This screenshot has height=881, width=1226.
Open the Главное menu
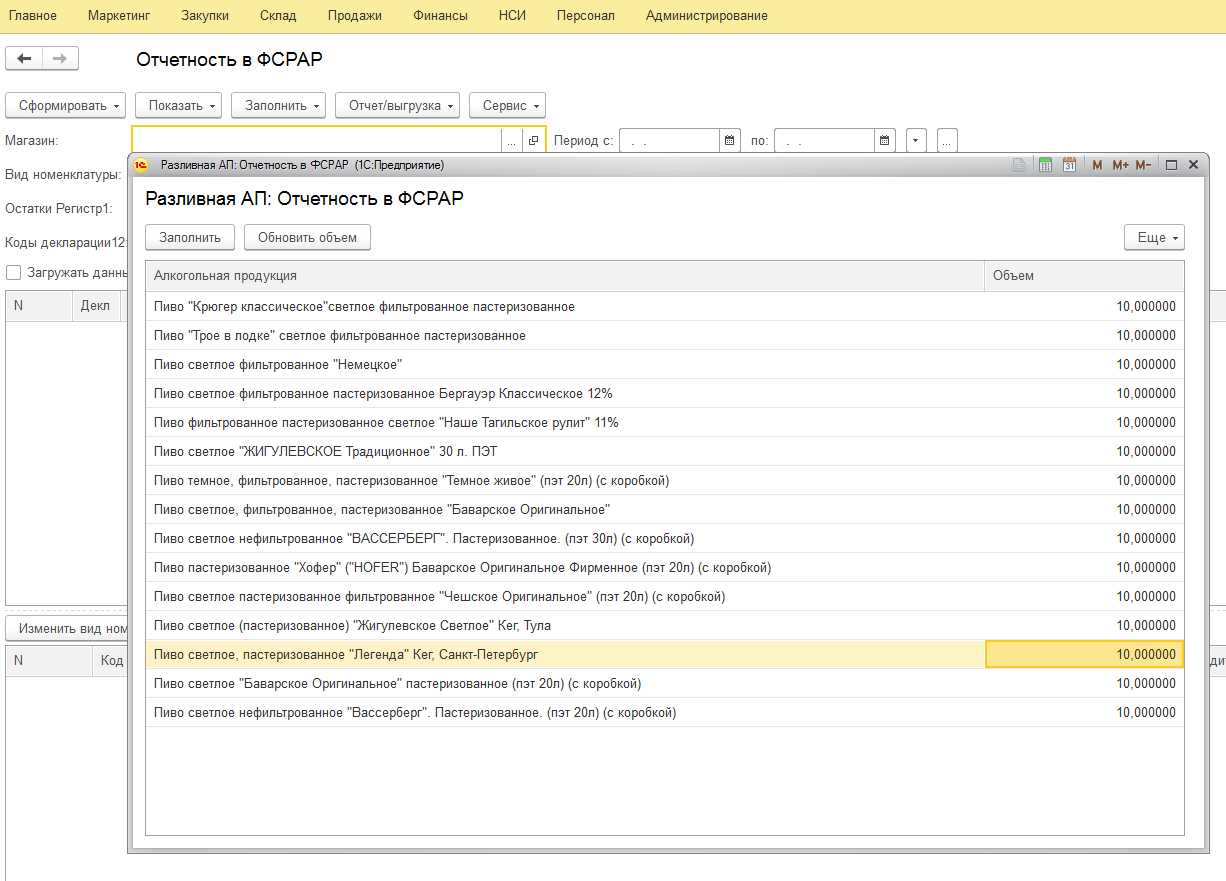pyautogui.click(x=33, y=16)
